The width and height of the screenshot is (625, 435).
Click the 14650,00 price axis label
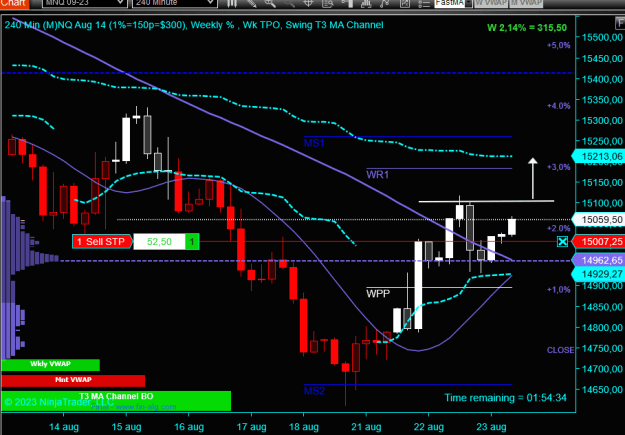(602, 390)
